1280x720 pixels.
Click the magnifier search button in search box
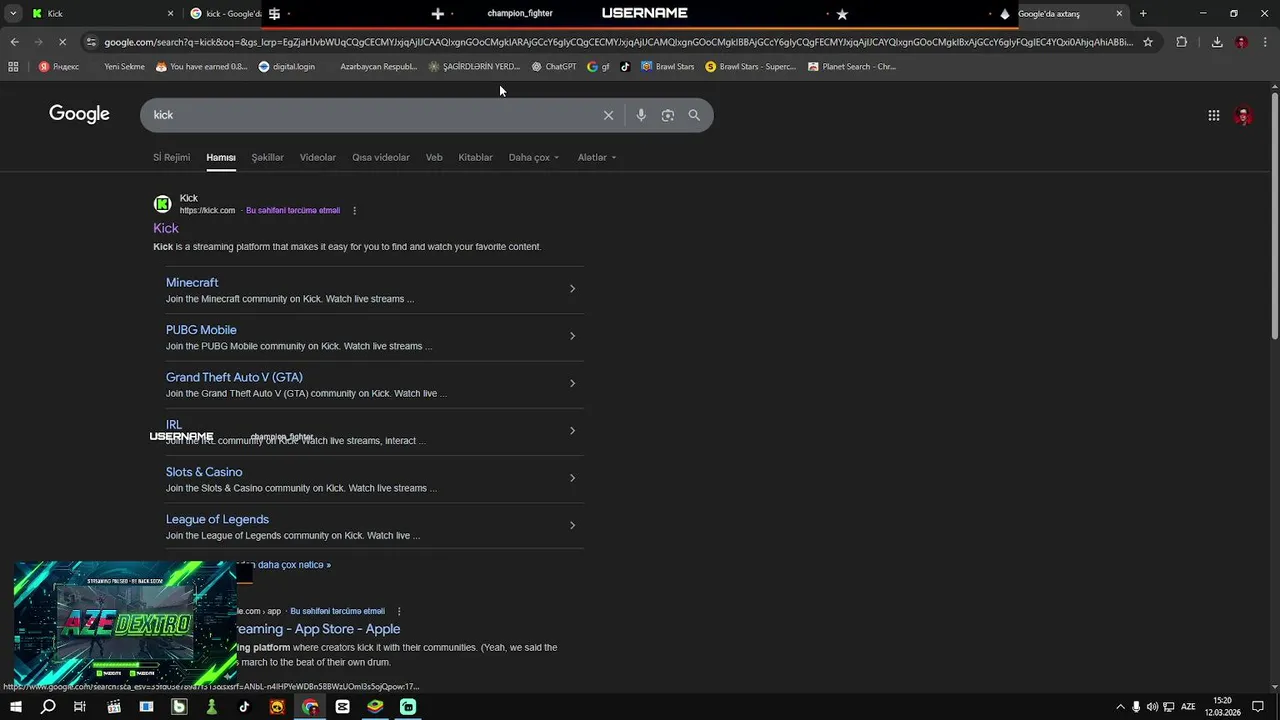pyautogui.click(x=694, y=115)
